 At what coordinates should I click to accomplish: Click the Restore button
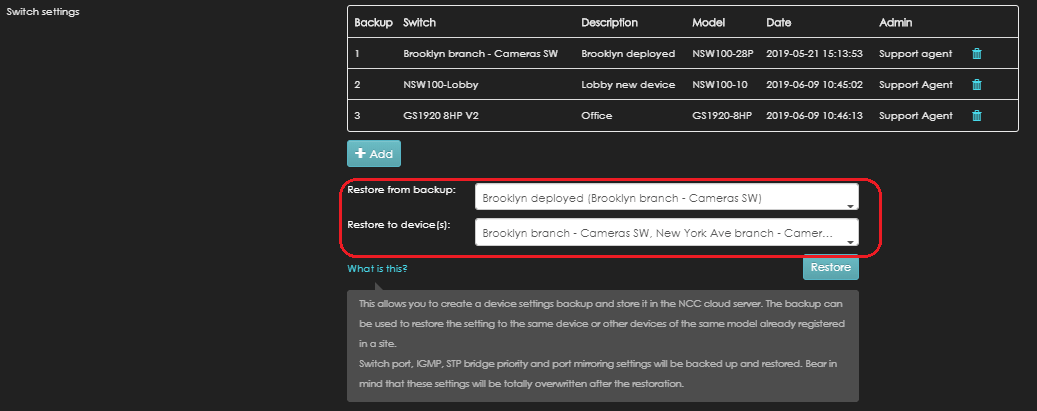click(x=831, y=267)
